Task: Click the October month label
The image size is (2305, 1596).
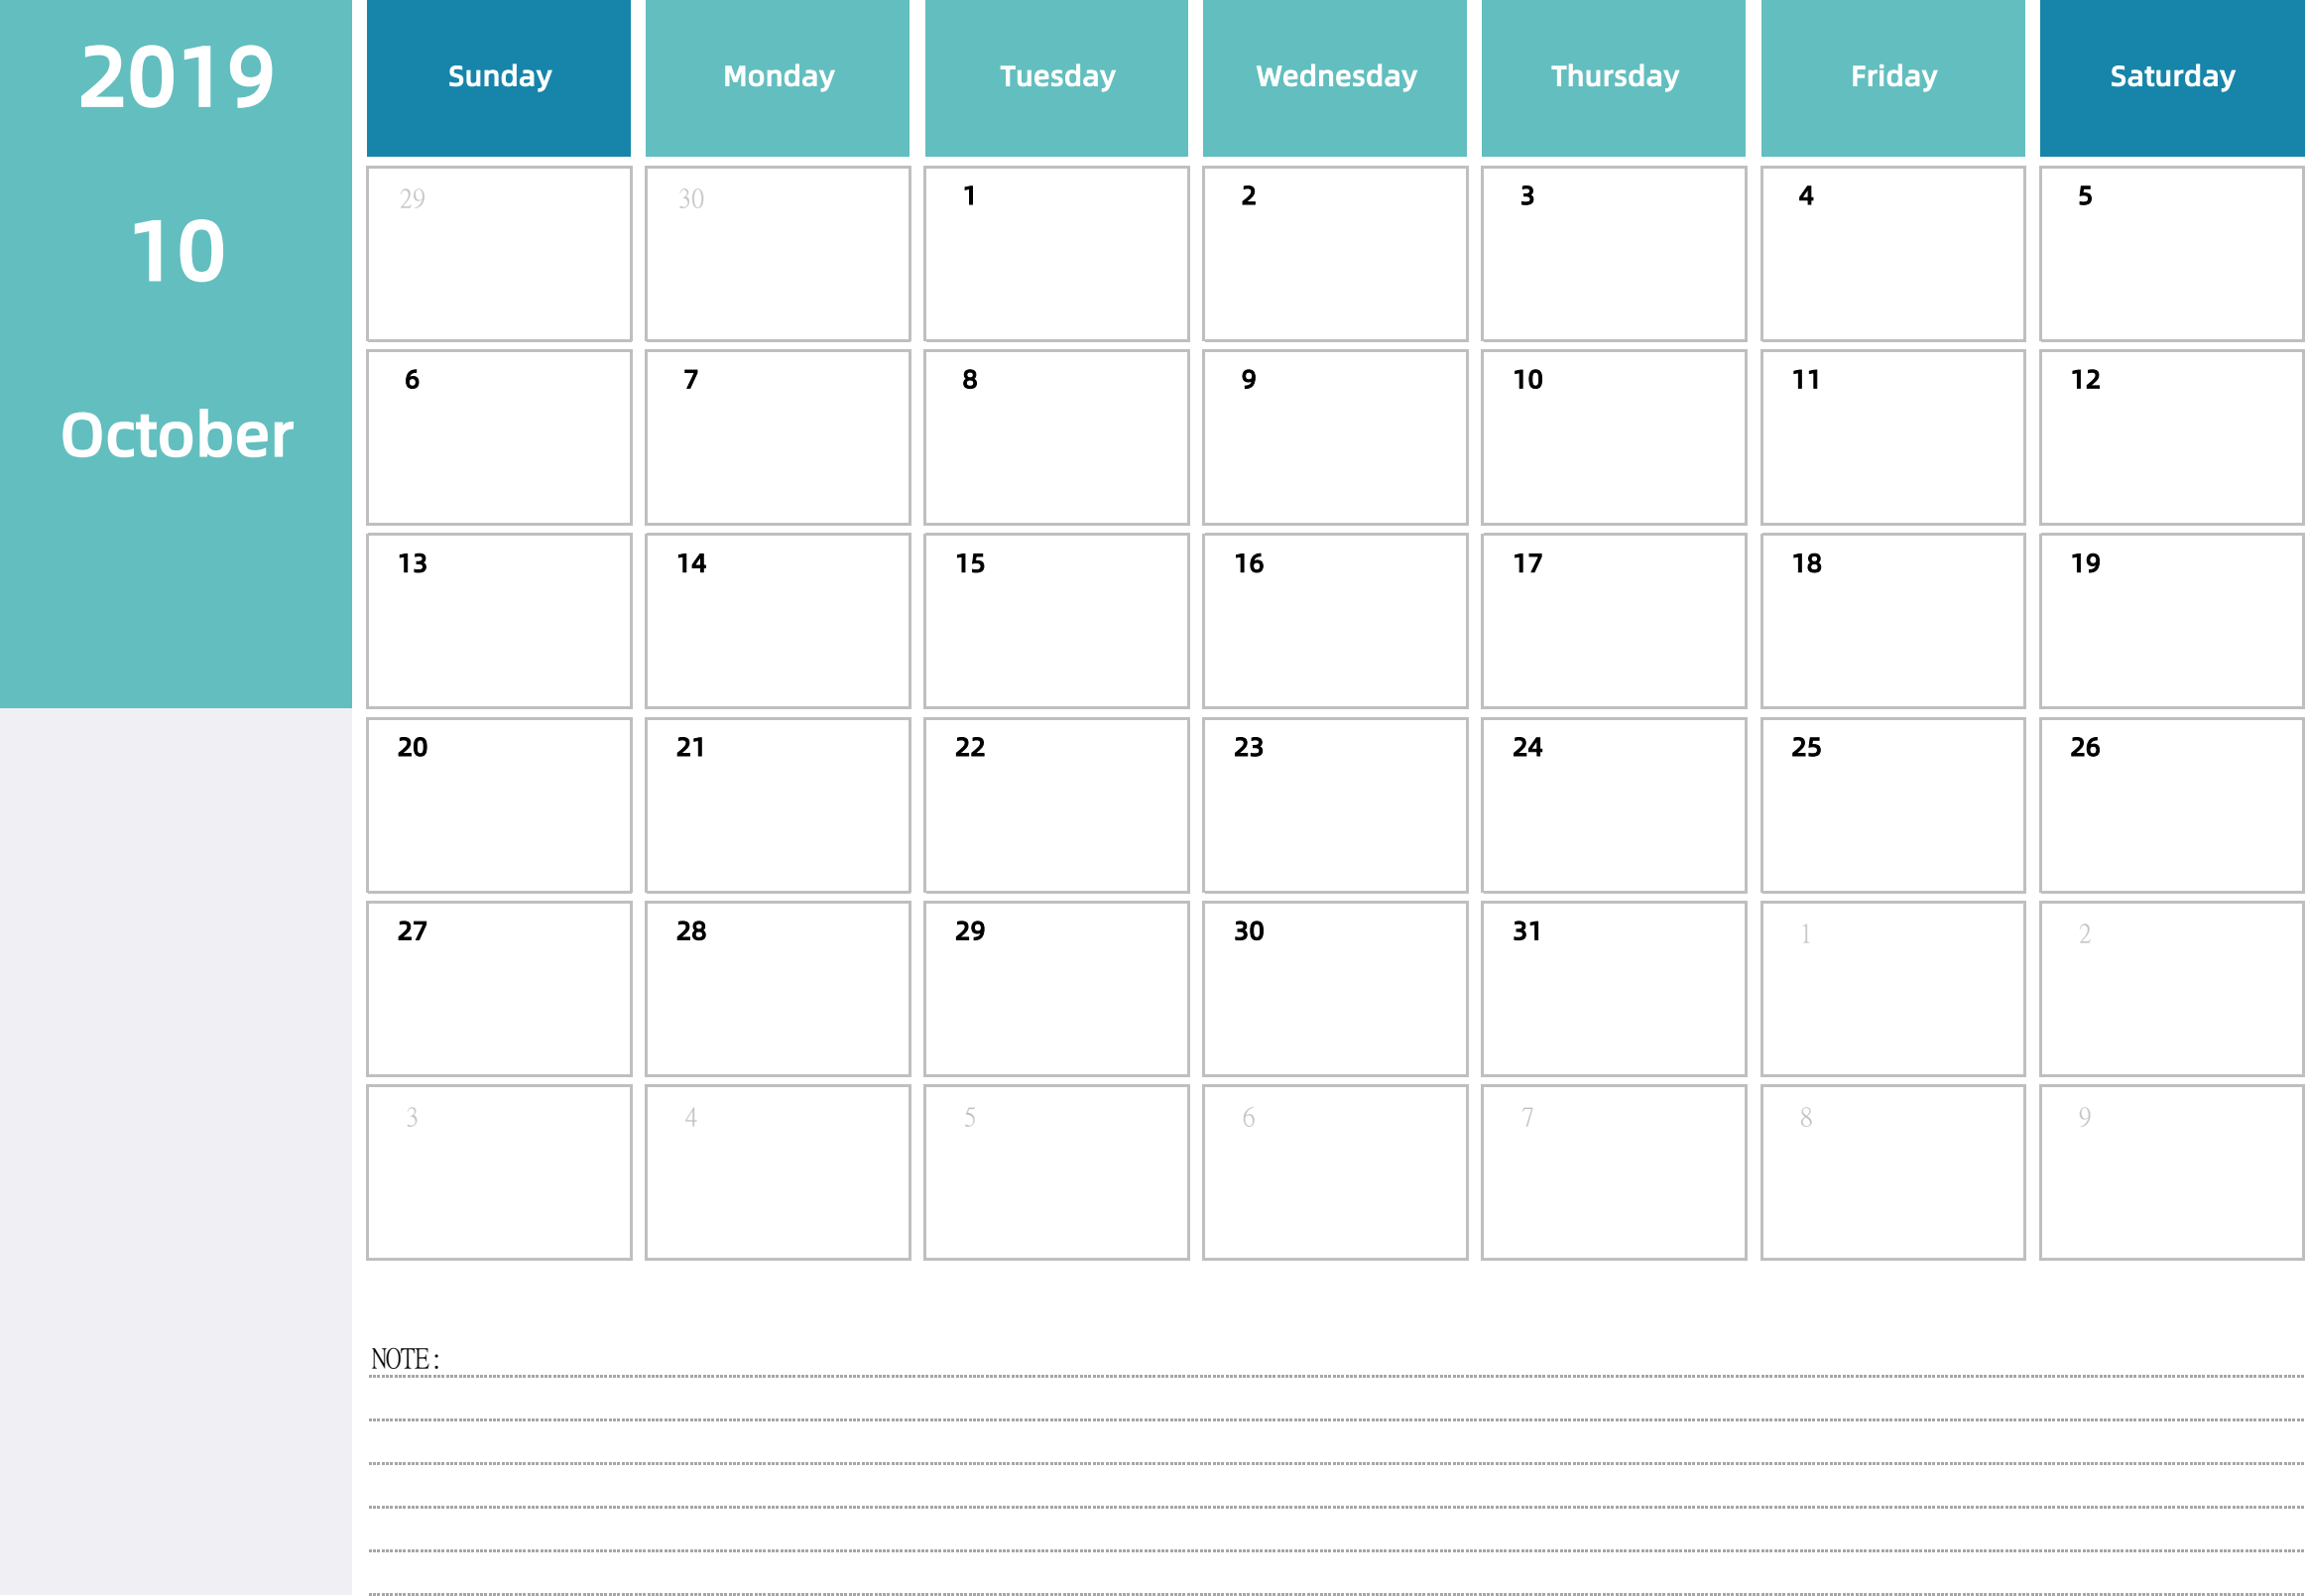Action: coord(179,473)
